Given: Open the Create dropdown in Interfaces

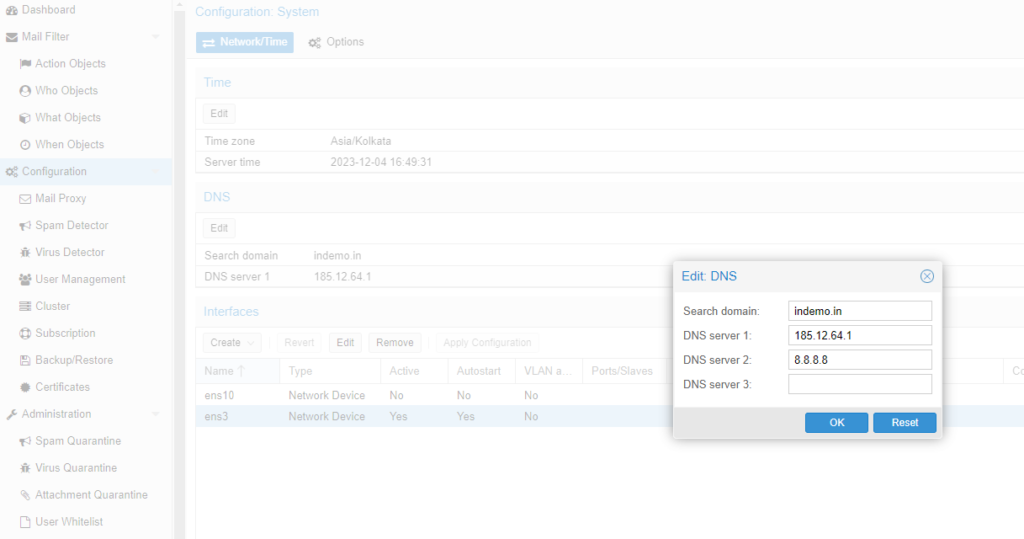Looking at the screenshot, I should click(x=232, y=342).
